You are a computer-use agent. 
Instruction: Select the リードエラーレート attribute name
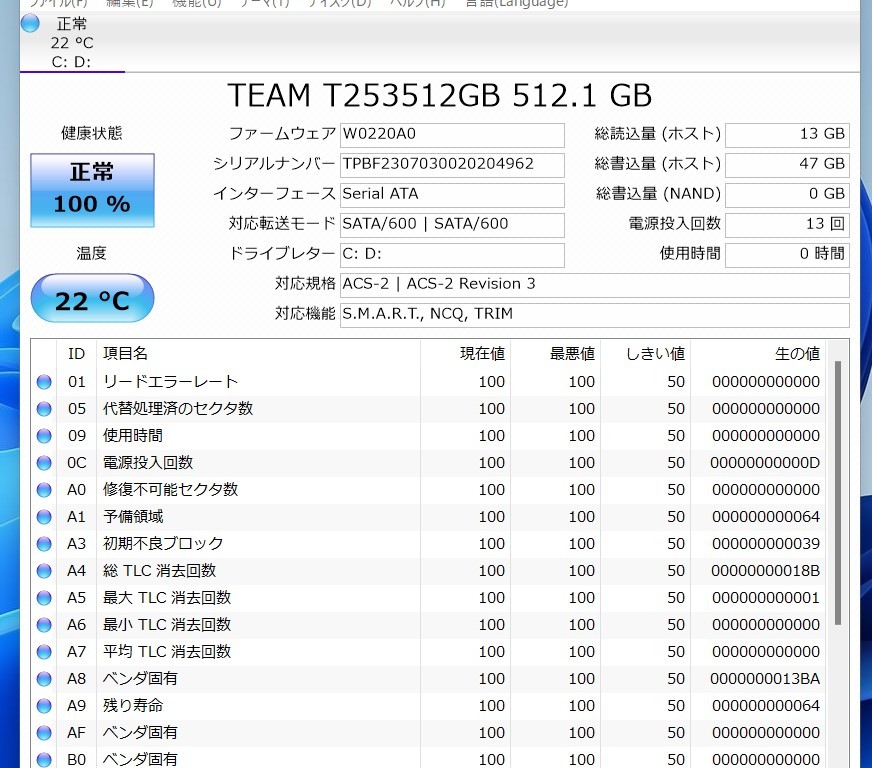pos(170,382)
